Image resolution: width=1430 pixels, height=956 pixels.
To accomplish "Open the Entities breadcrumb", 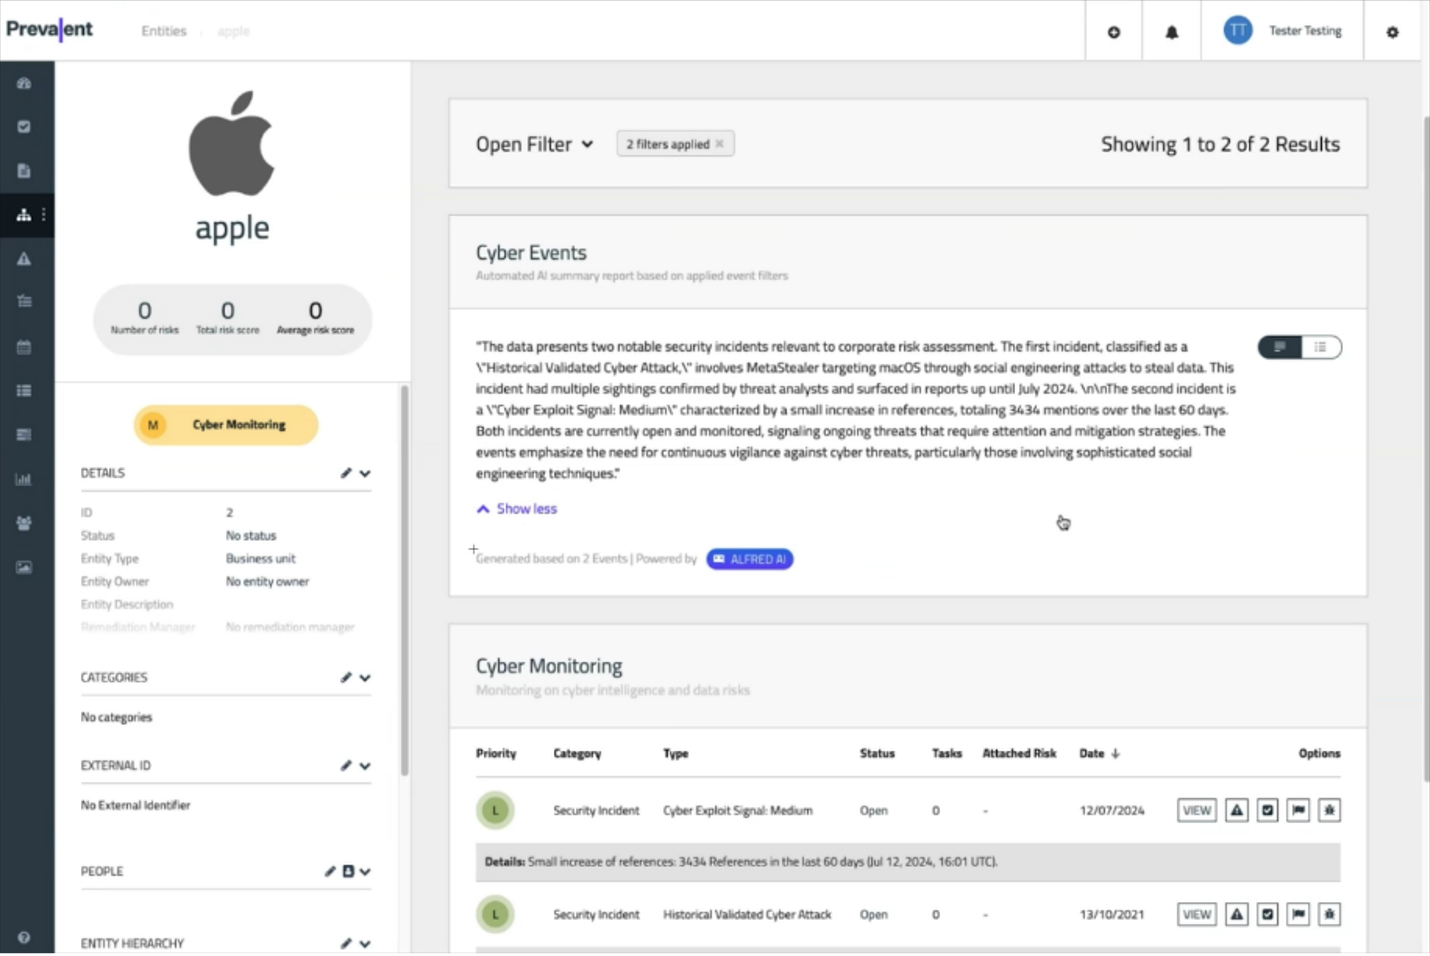I will (164, 31).
